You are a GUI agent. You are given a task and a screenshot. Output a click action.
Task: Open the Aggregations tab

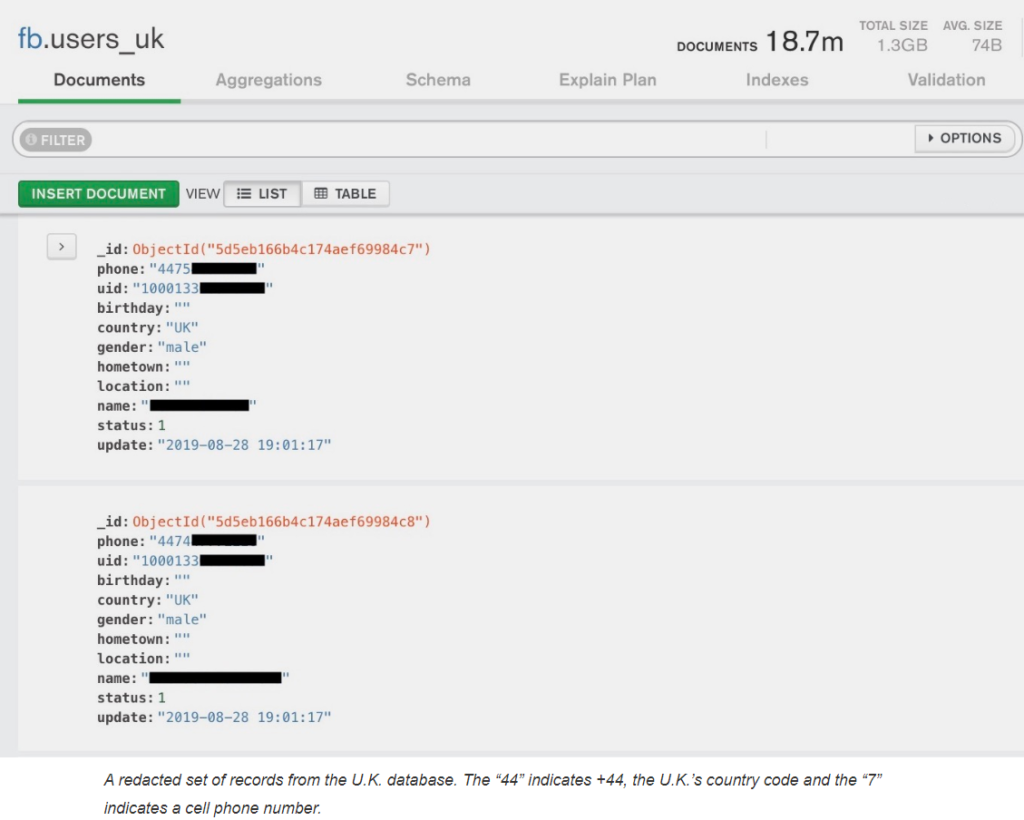point(268,80)
